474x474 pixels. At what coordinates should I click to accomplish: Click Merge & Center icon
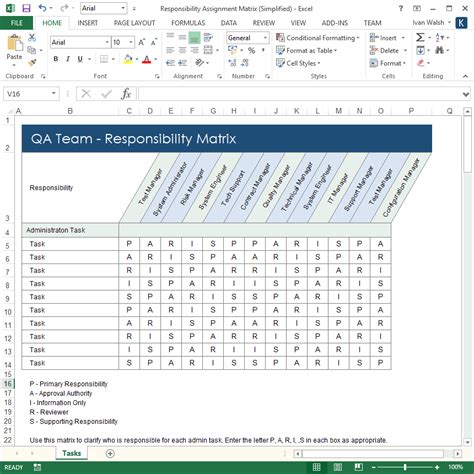click(x=208, y=50)
